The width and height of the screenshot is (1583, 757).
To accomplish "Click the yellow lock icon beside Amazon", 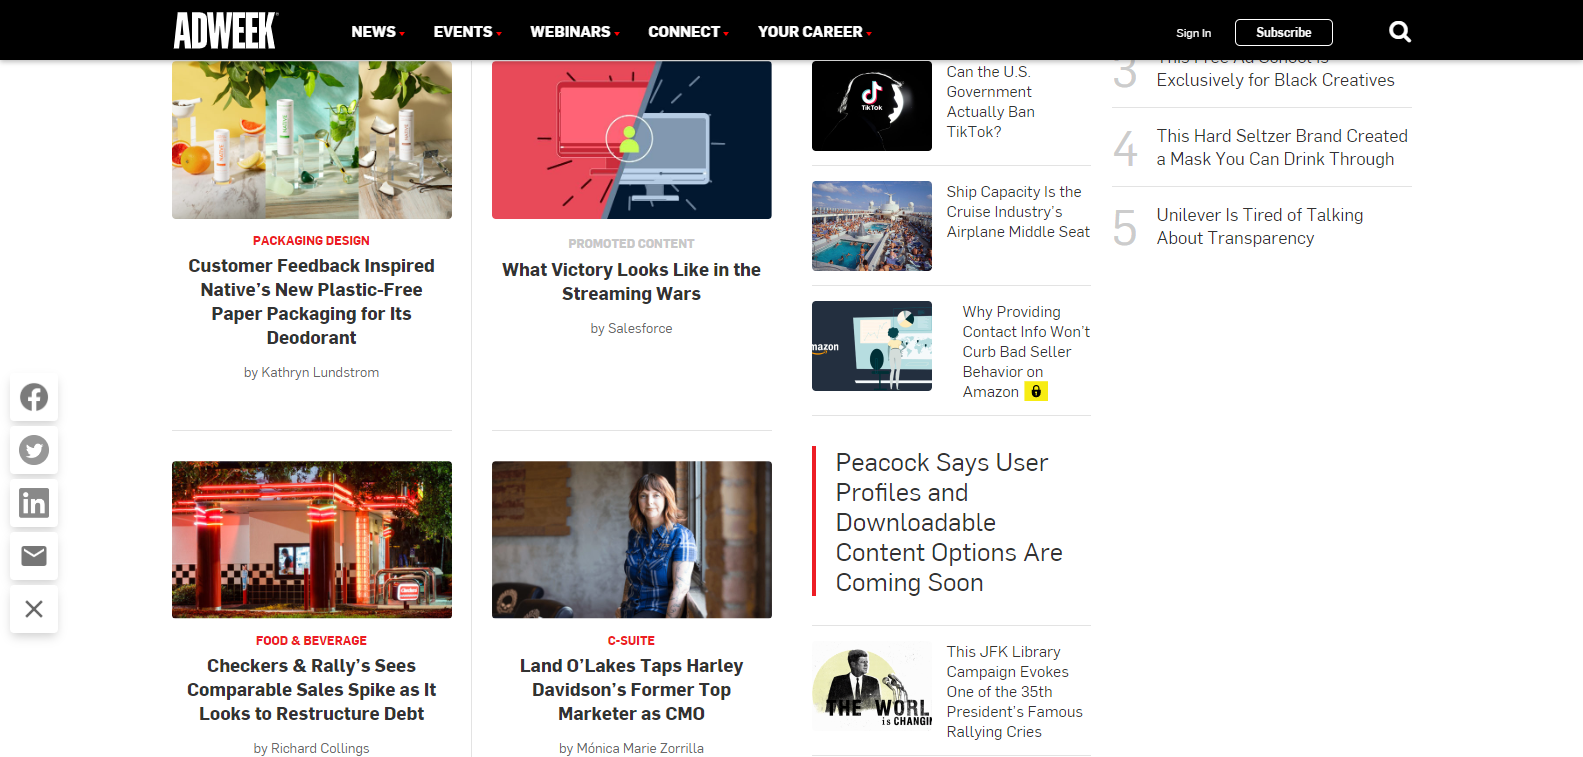I will tap(1036, 392).
